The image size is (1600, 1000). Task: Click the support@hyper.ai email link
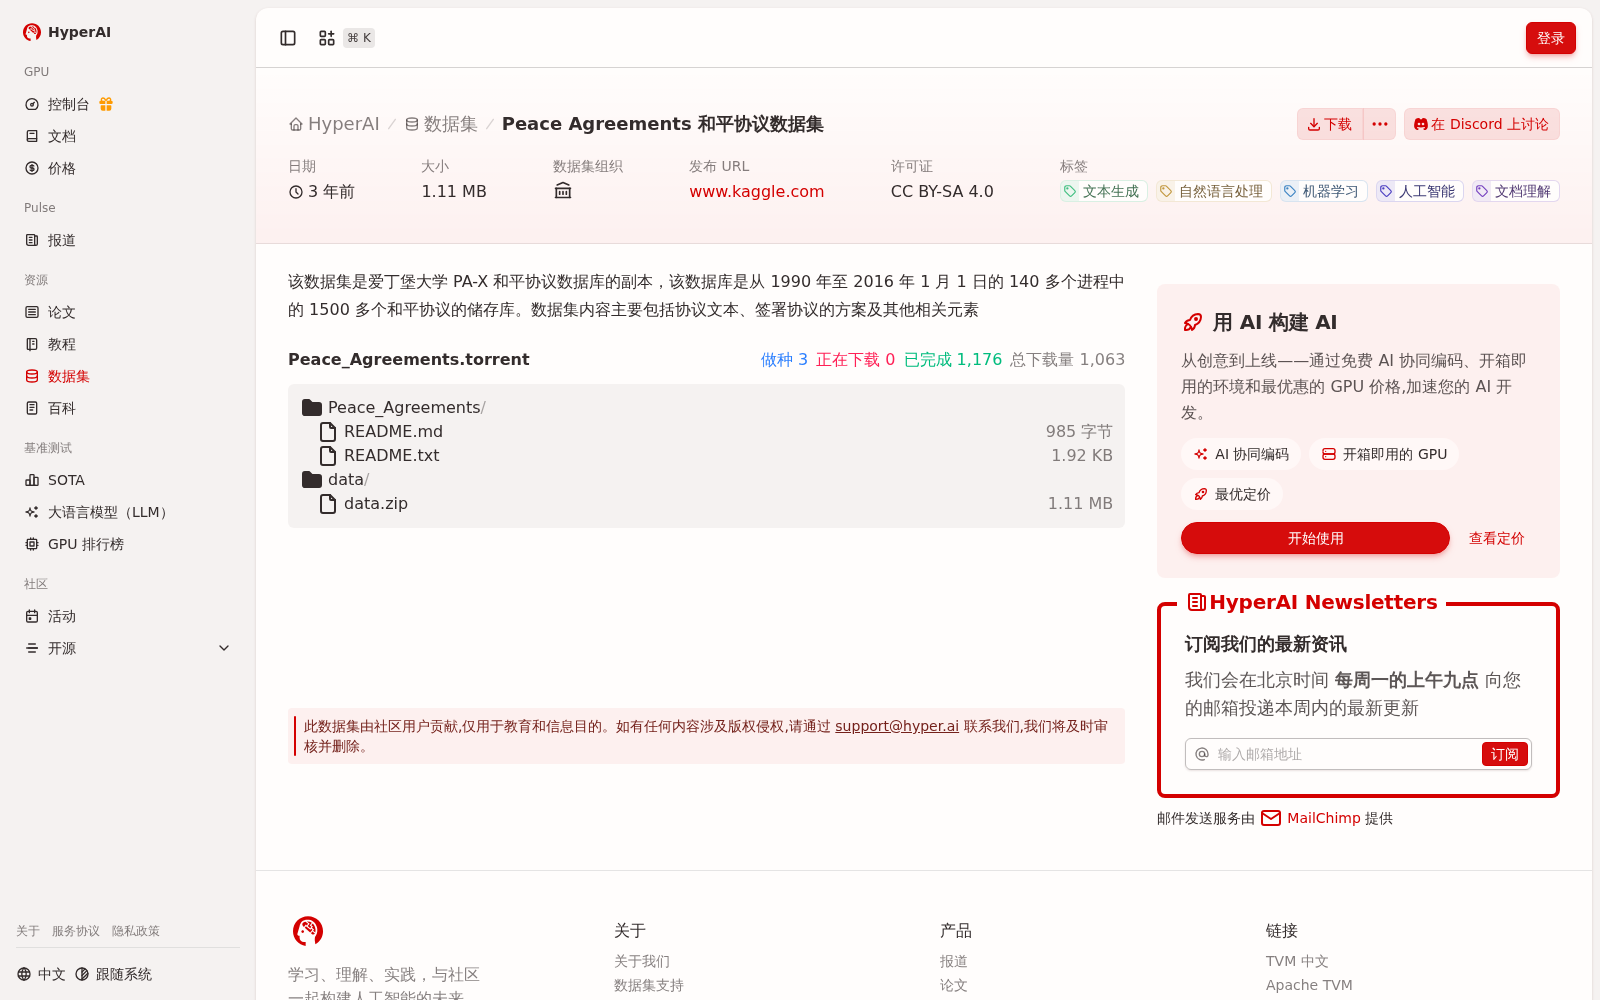[897, 726]
